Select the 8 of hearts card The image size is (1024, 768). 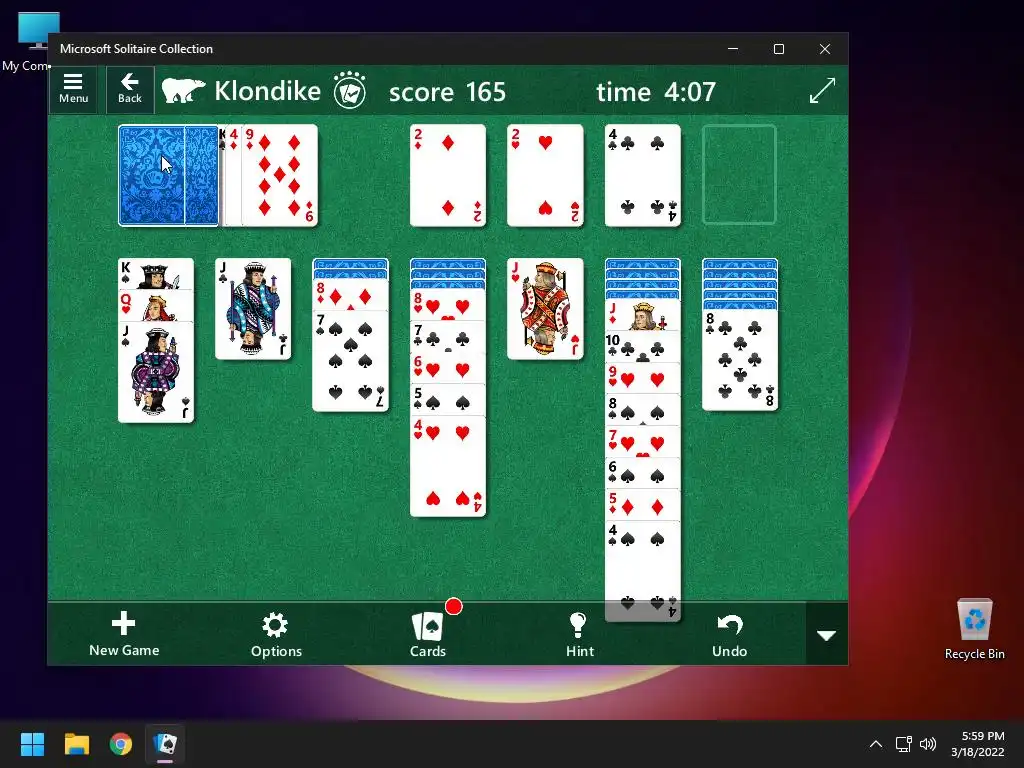[448, 304]
